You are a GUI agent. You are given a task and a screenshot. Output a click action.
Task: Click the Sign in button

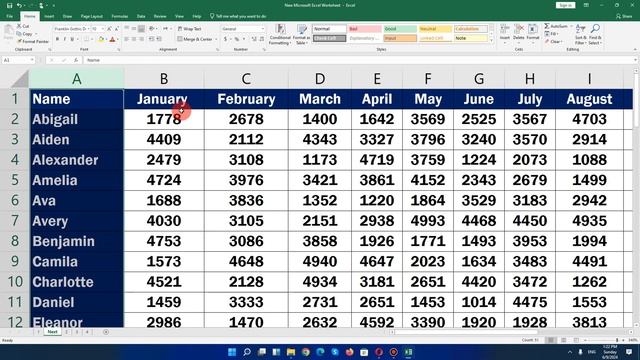coord(565,5)
